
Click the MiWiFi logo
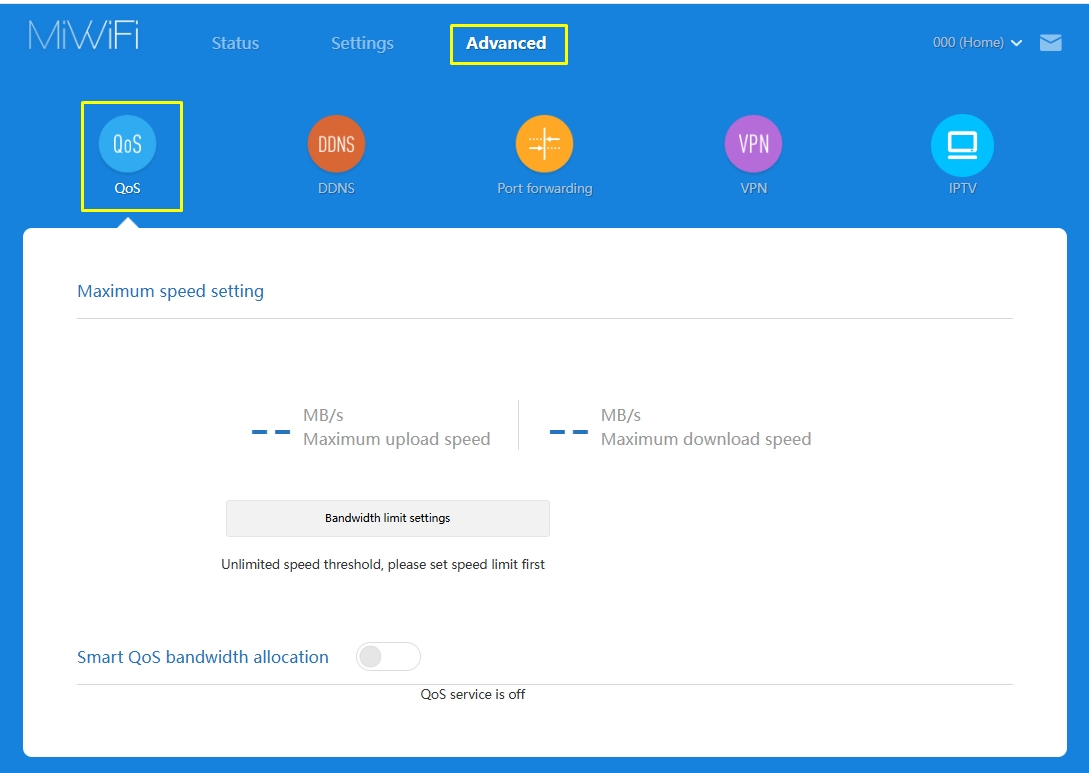pos(83,35)
